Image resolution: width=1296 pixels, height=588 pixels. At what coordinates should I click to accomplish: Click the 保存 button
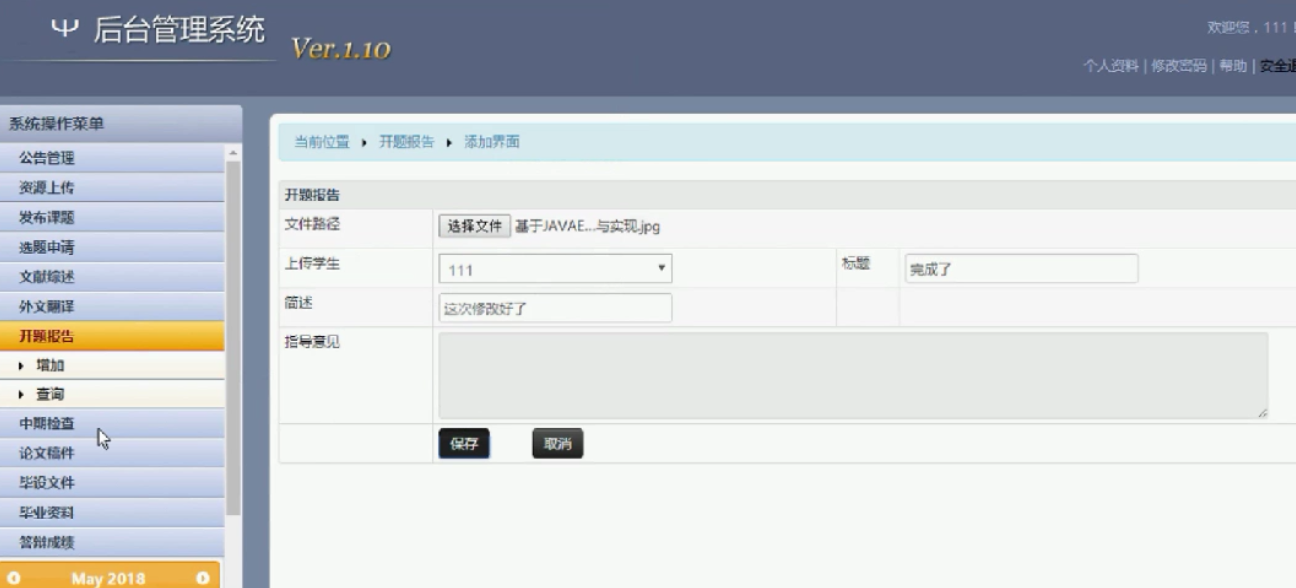[464, 444]
